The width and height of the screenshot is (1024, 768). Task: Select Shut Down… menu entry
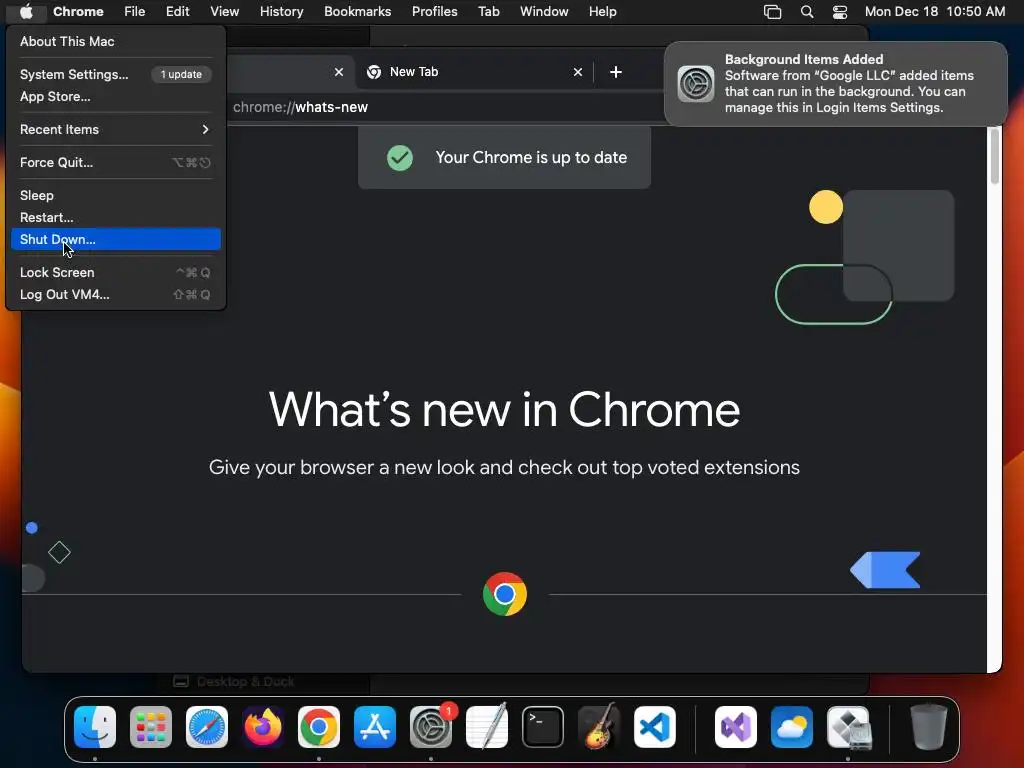coord(116,239)
